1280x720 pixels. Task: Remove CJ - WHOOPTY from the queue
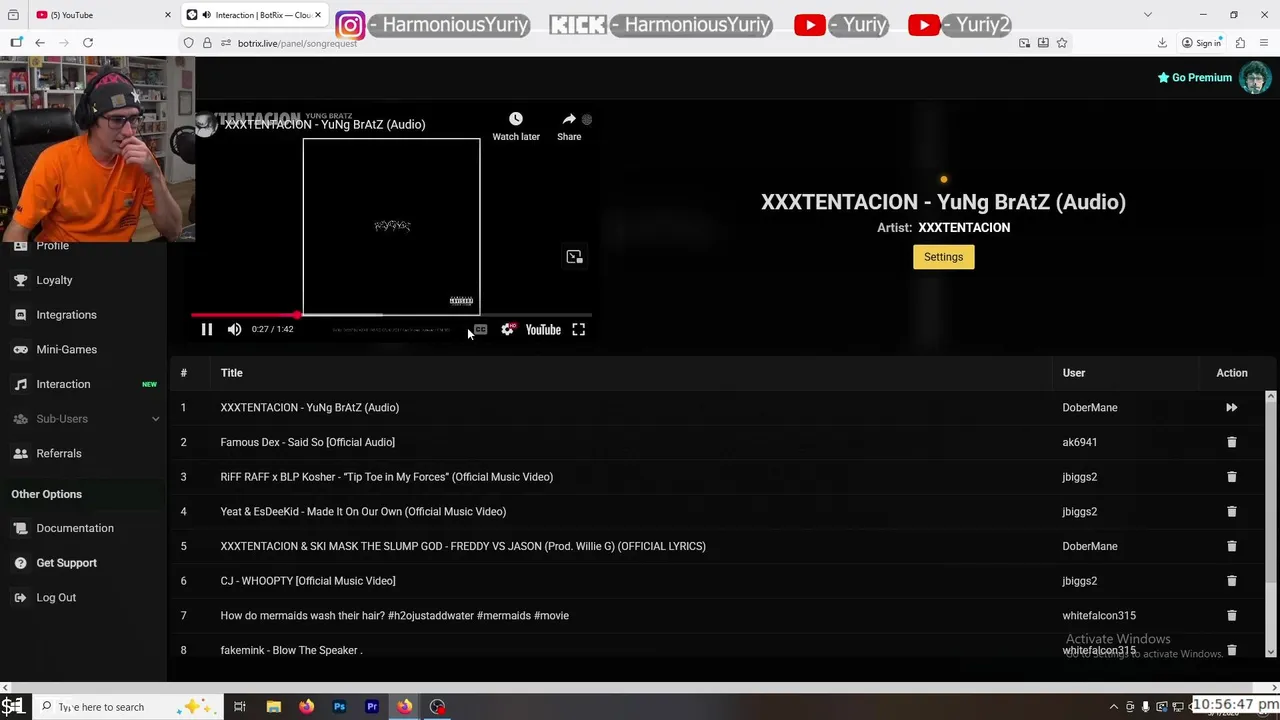[x=1232, y=581]
